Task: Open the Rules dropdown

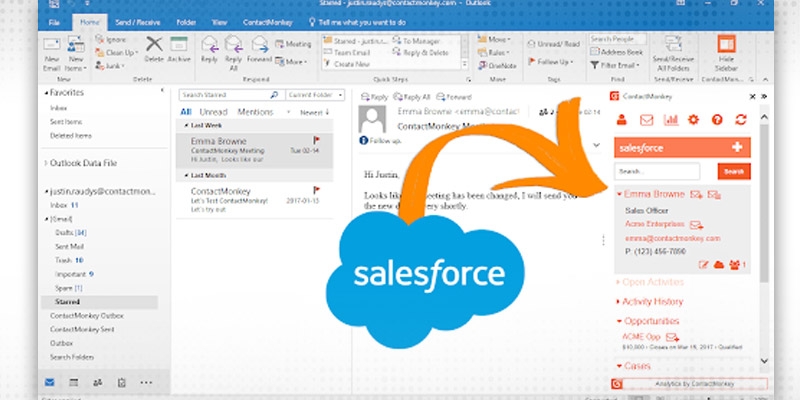Action: pos(494,53)
